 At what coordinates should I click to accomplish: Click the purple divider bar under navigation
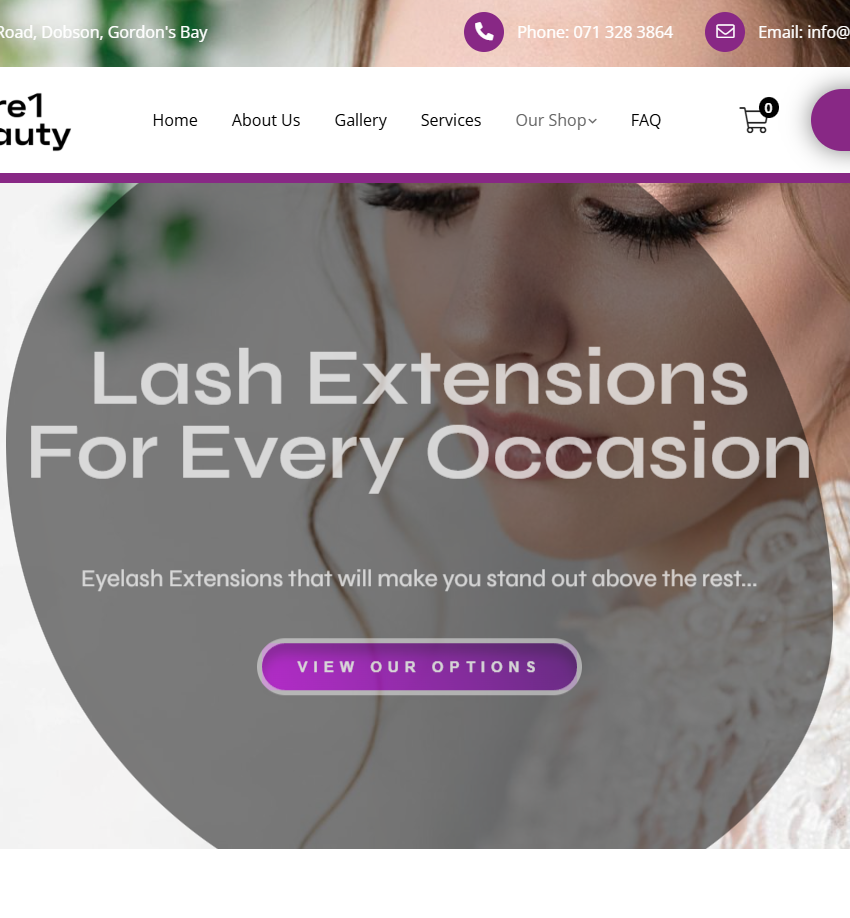click(425, 178)
